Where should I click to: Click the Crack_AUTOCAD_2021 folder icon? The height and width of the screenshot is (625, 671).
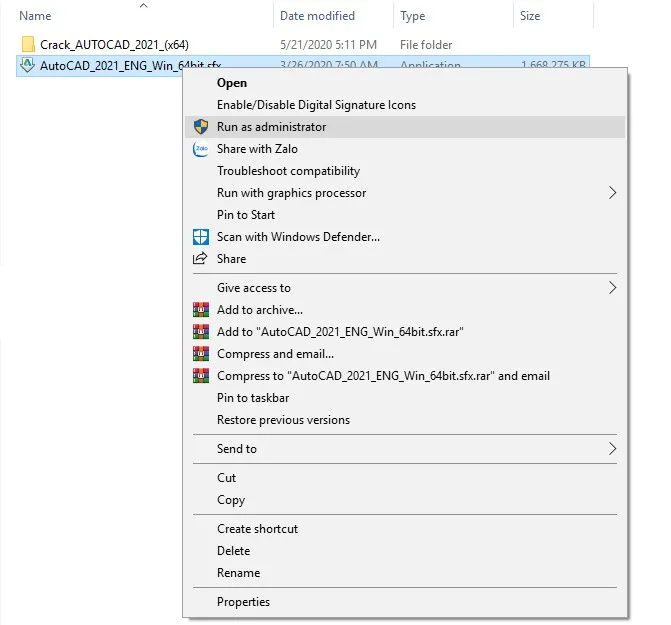coord(28,44)
